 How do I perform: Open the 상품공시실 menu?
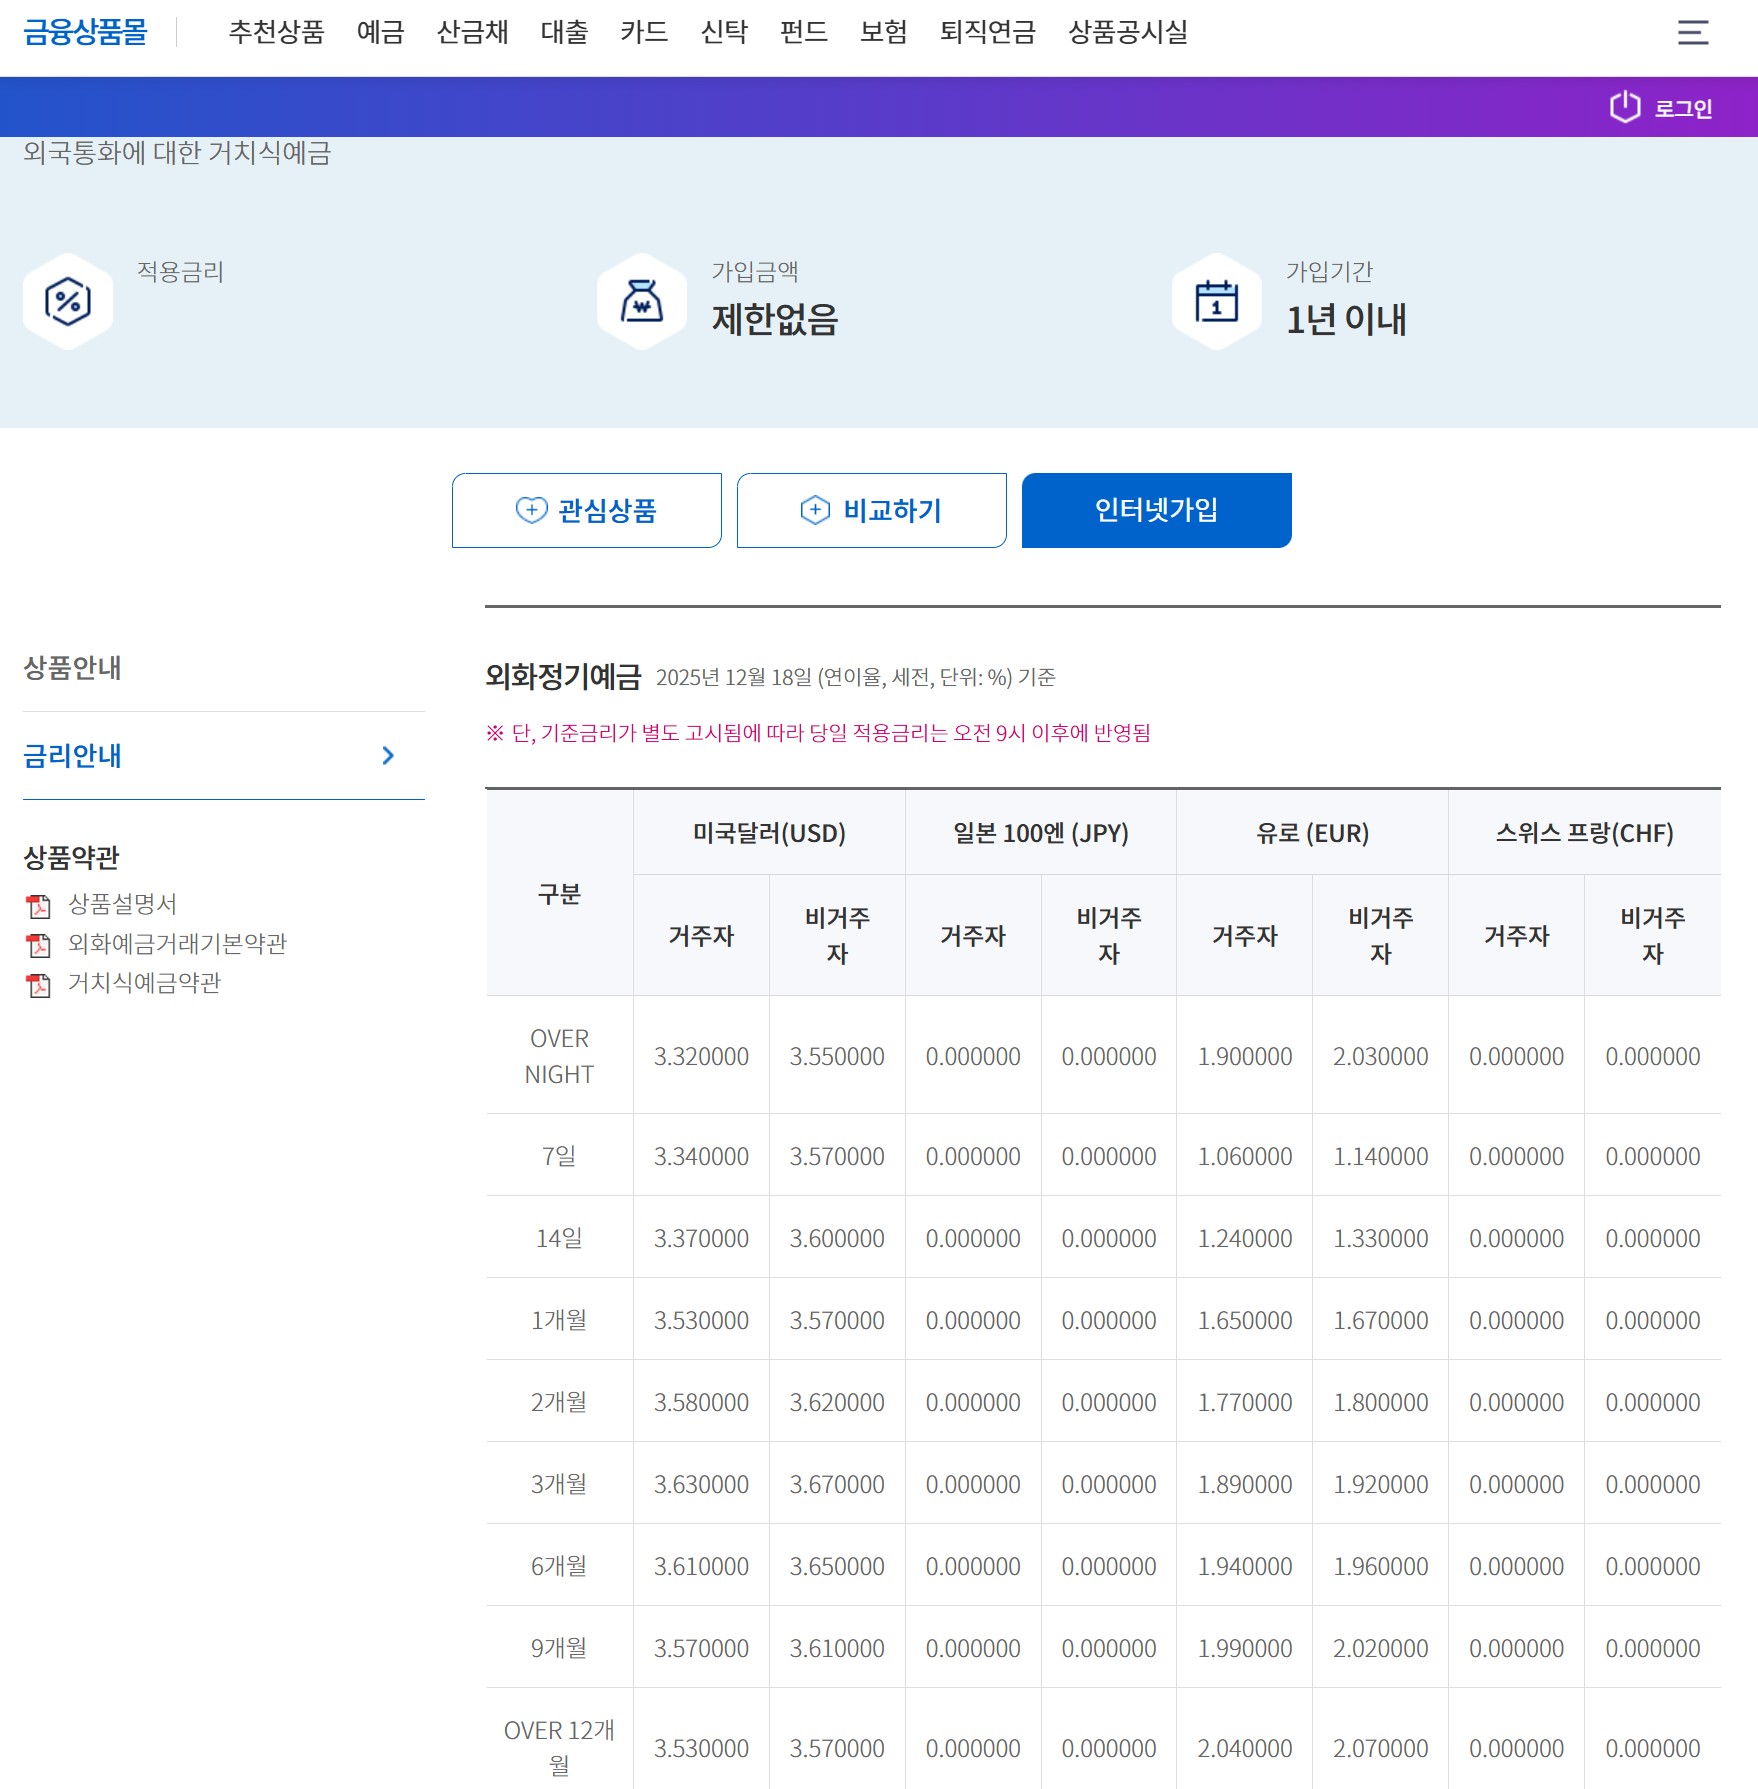pyautogui.click(x=1127, y=33)
